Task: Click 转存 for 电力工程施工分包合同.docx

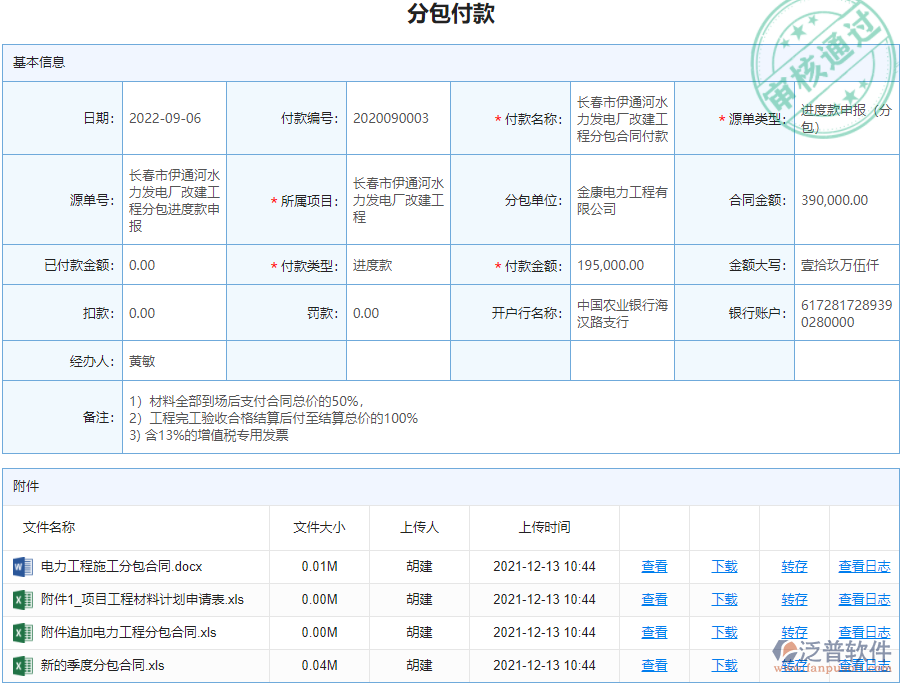Action: [793, 566]
